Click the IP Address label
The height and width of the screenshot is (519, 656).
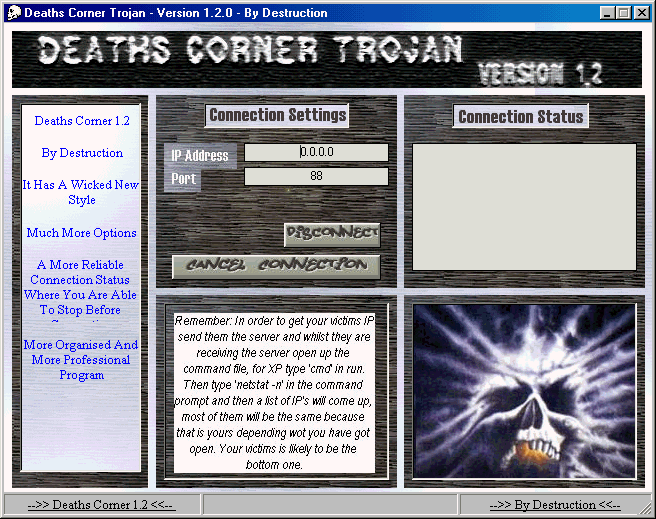(x=200, y=155)
